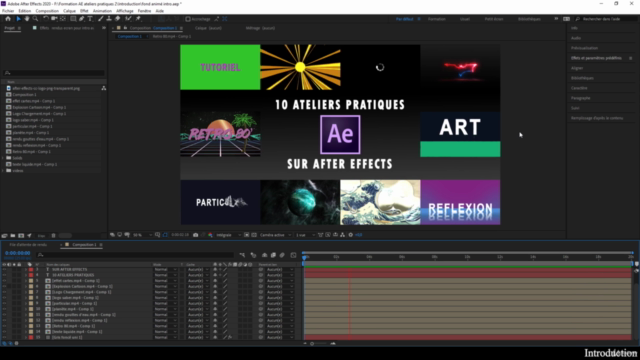Viewport: 640px width, 360px height.
Task: Expand the Logo Chargement.mp4 layer properties
Action: tap(26, 292)
